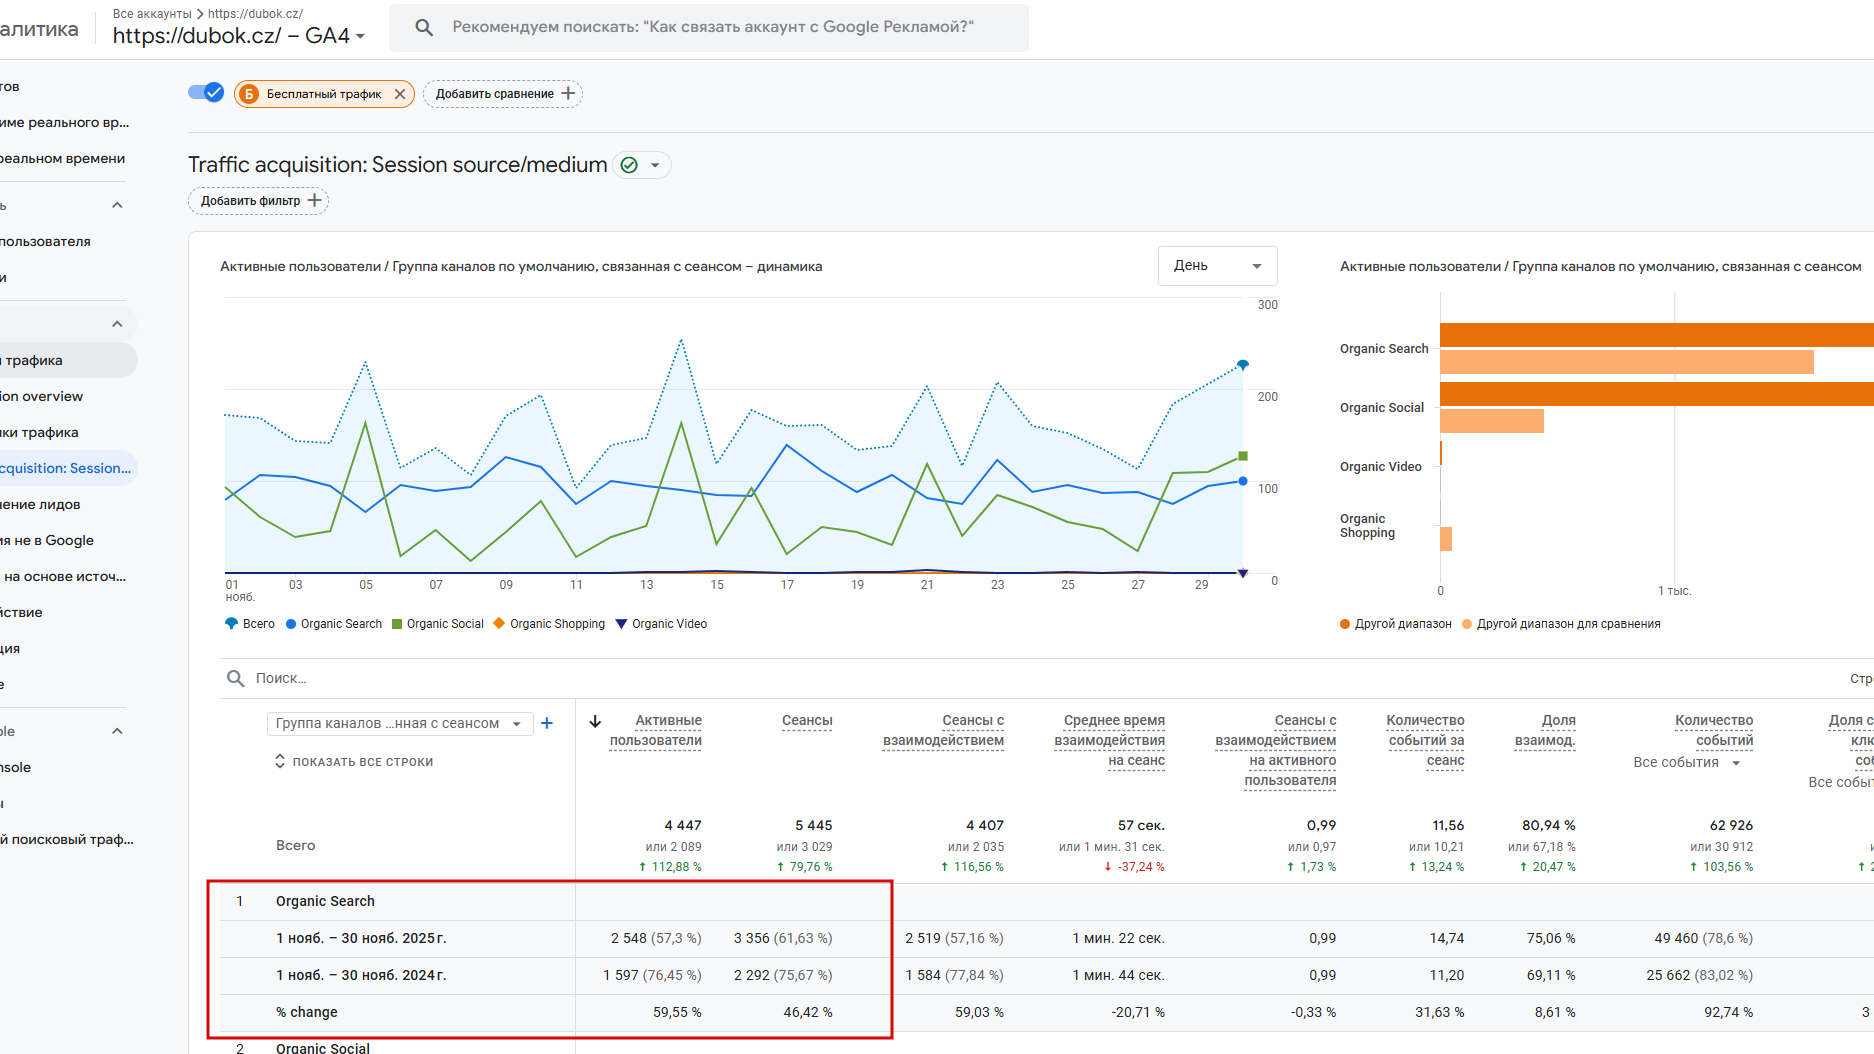Click the table search magnifier icon
This screenshot has height=1054, width=1874.
point(236,678)
